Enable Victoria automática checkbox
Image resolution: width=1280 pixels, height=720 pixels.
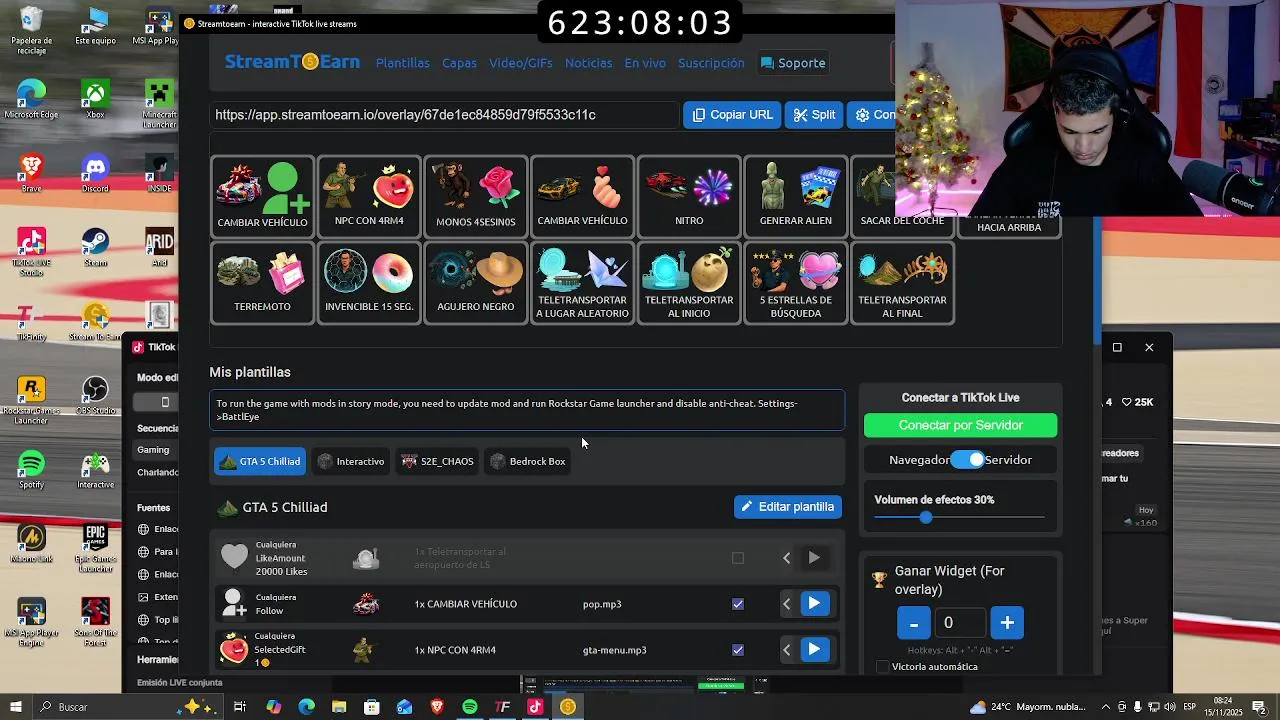[882, 667]
